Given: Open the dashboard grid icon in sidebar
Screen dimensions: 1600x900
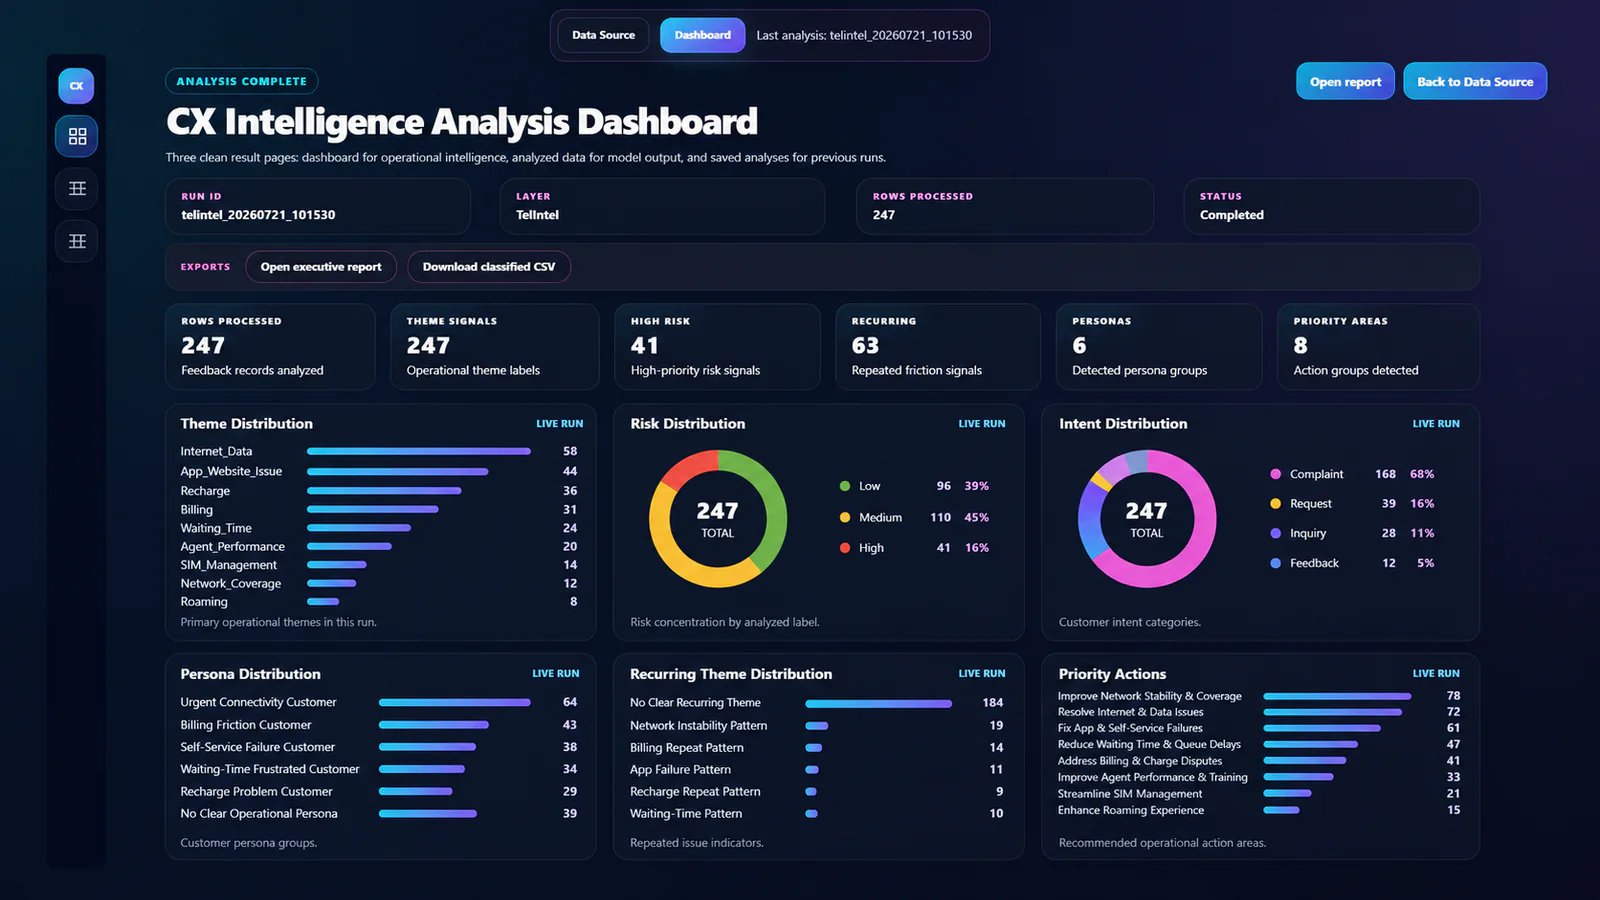Looking at the screenshot, I should [77, 136].
